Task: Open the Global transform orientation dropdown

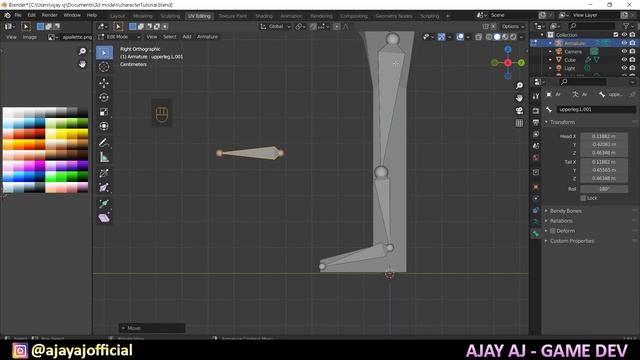Action: 275,27
